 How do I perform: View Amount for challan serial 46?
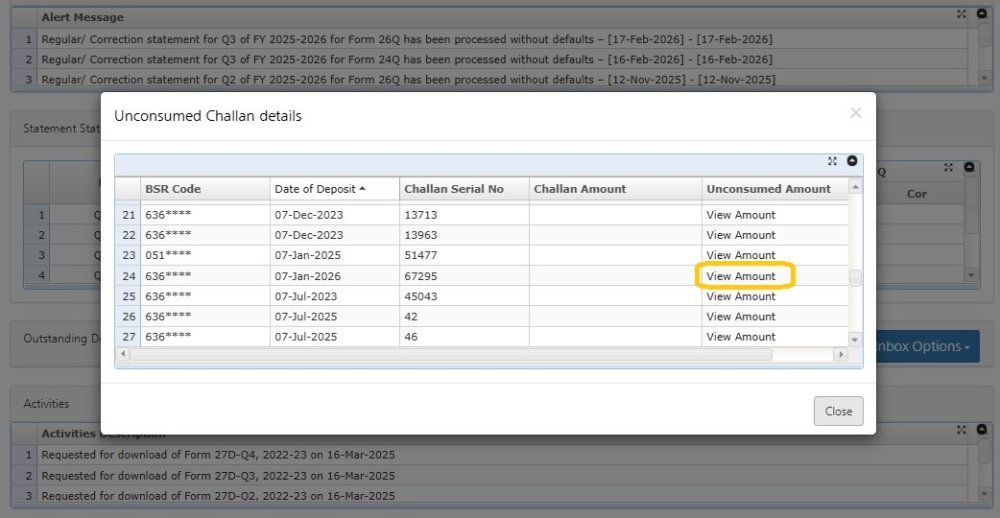click(741, 337)
